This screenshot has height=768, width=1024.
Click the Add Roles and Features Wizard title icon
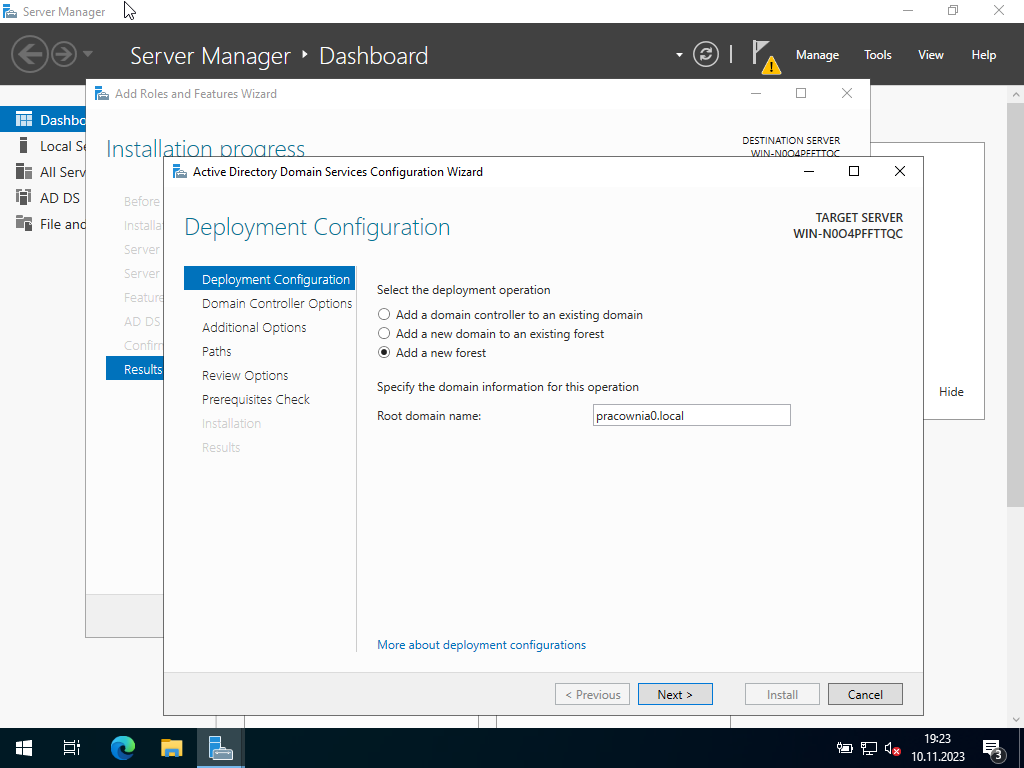pos(102,93)
